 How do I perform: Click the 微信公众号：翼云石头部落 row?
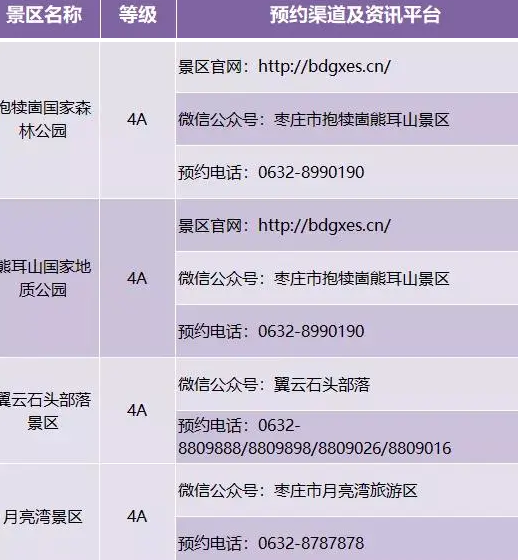point(347,384)
